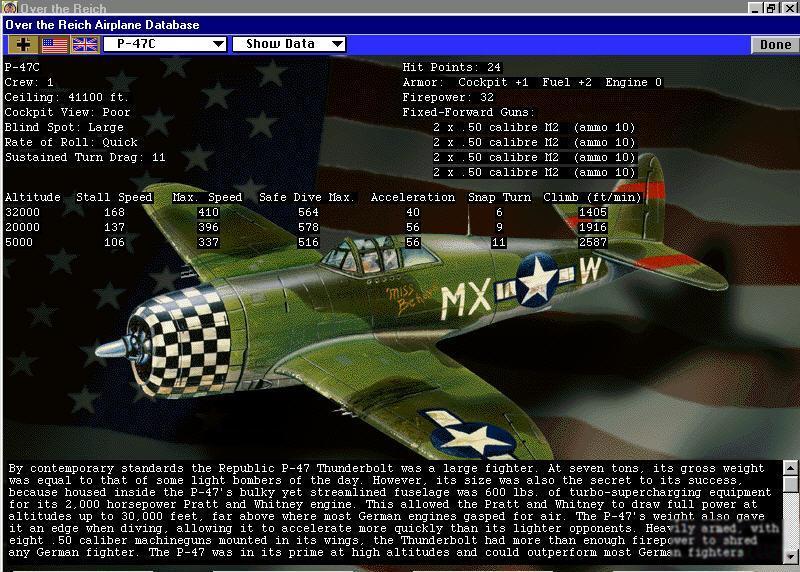Click safe dive value 578
The image size is (800, 572).
click(308, 227)
